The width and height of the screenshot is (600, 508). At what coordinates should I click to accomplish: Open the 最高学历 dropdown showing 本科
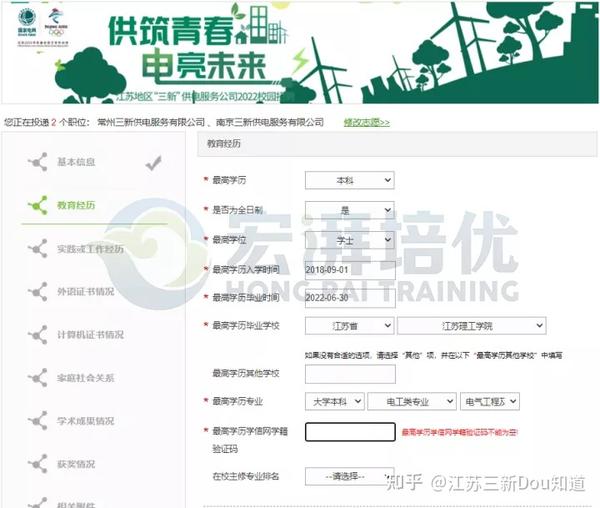tap(349, 180)
